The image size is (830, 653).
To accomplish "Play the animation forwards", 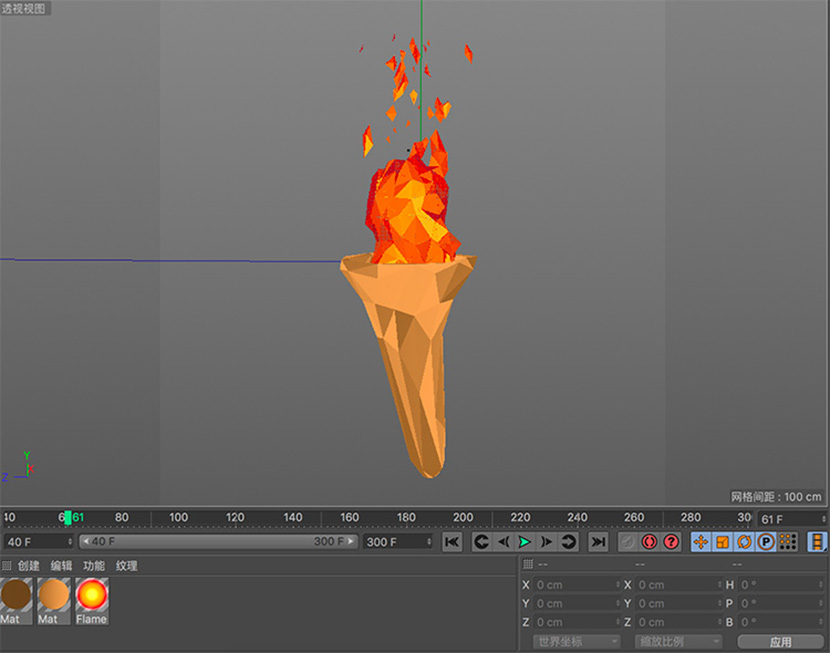I will tap(524, 542).
